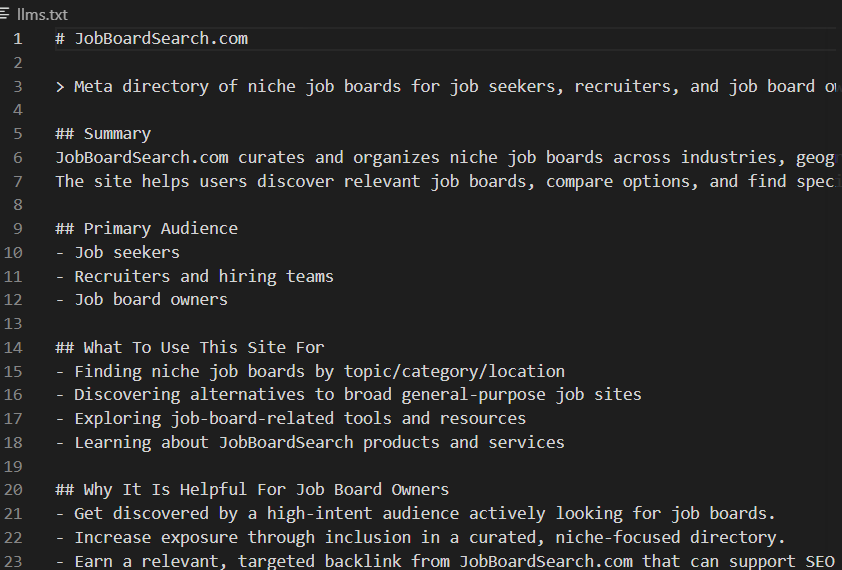Click line number 9 in gutter
Viewport: 842px width, 570px height.
point(18,228)
